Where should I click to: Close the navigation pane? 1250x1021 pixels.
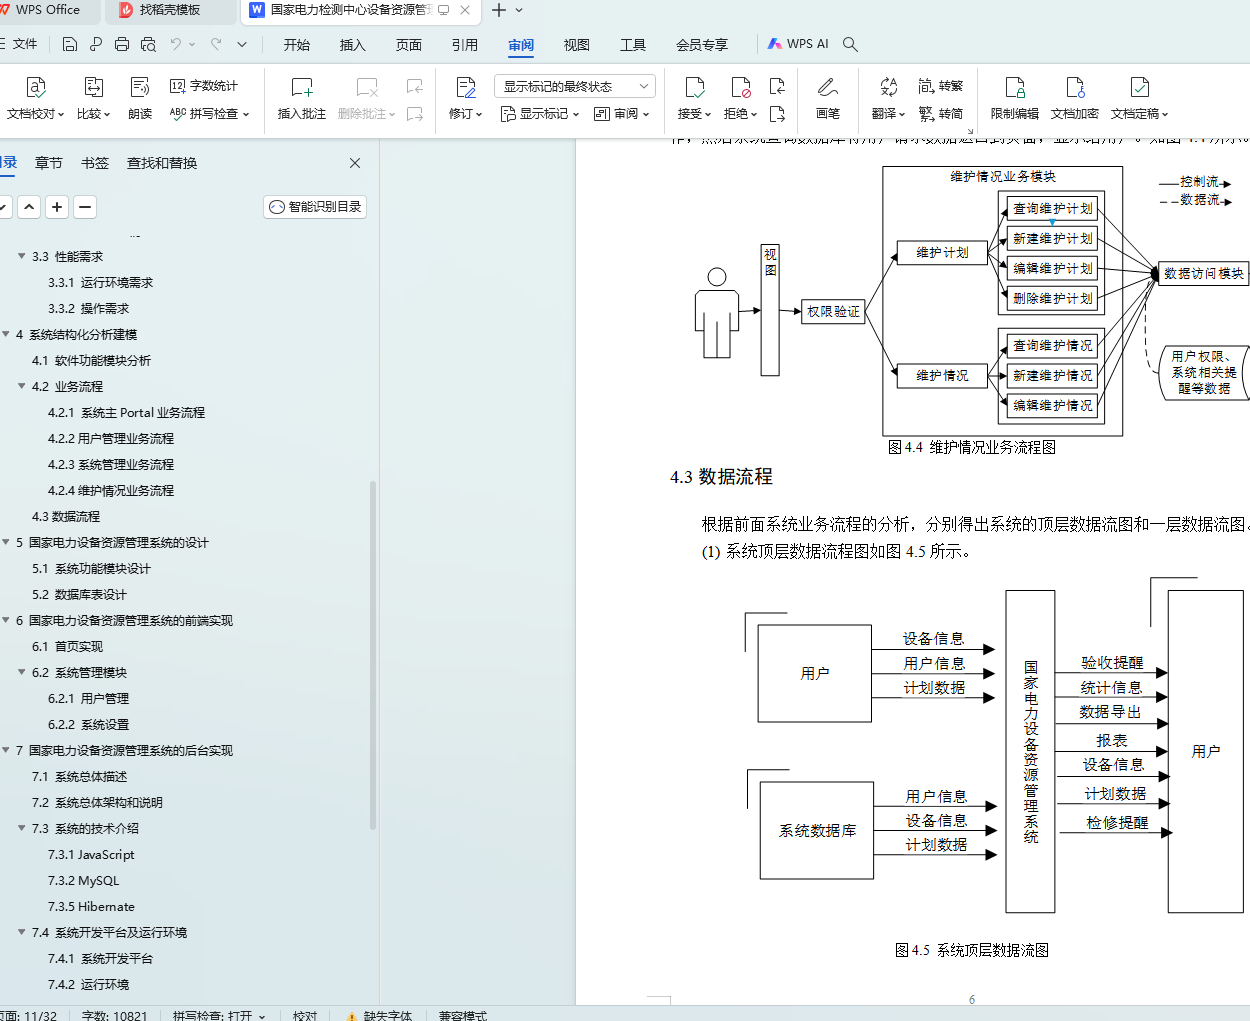pos(355,163)
